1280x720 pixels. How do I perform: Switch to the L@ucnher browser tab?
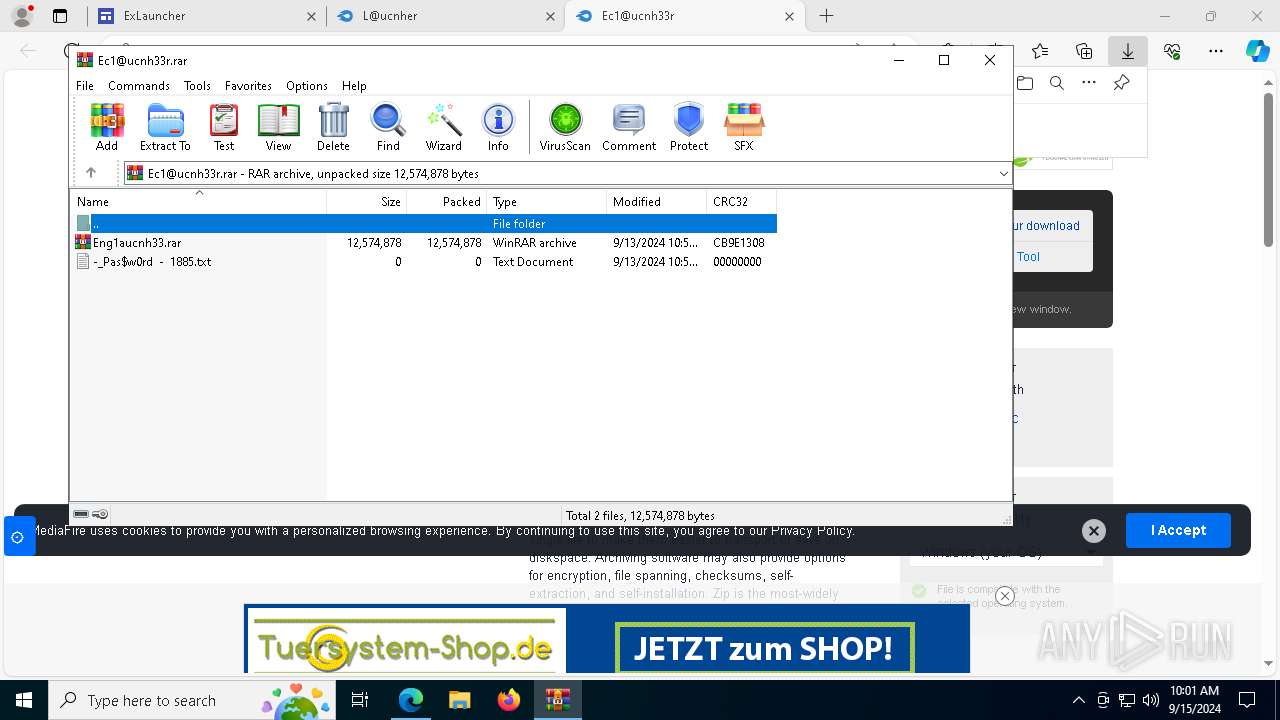pos(446,16)
